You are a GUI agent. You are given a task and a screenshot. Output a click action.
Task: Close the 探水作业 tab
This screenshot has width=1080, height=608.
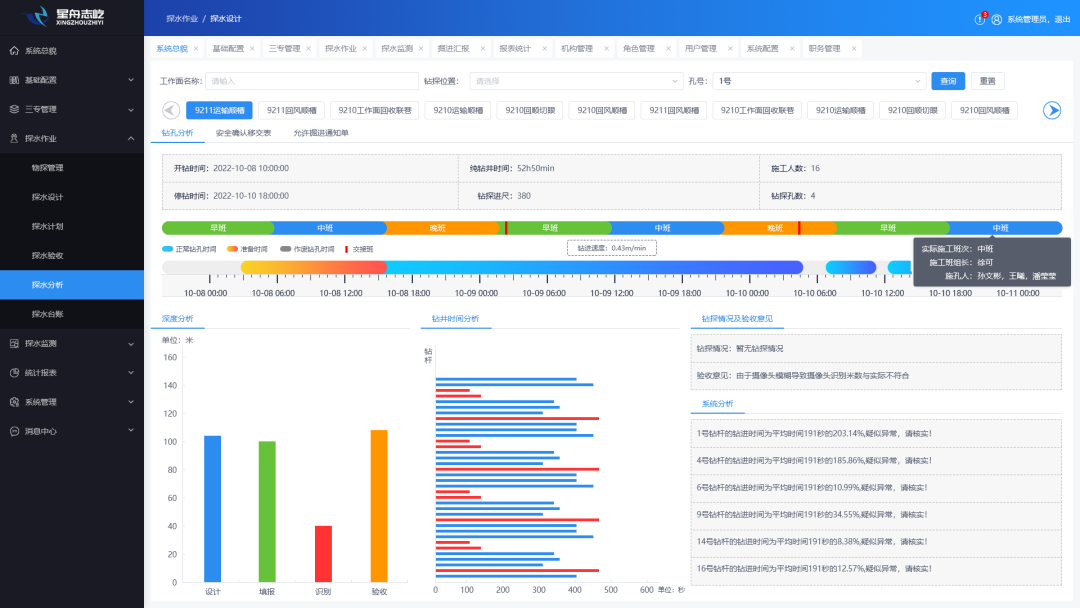(x=365, y=48)
